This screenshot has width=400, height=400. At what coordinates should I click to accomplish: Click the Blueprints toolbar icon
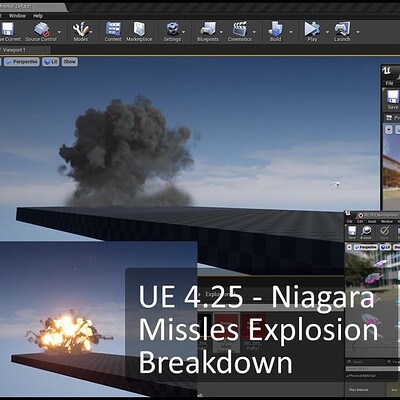(208, 29)
